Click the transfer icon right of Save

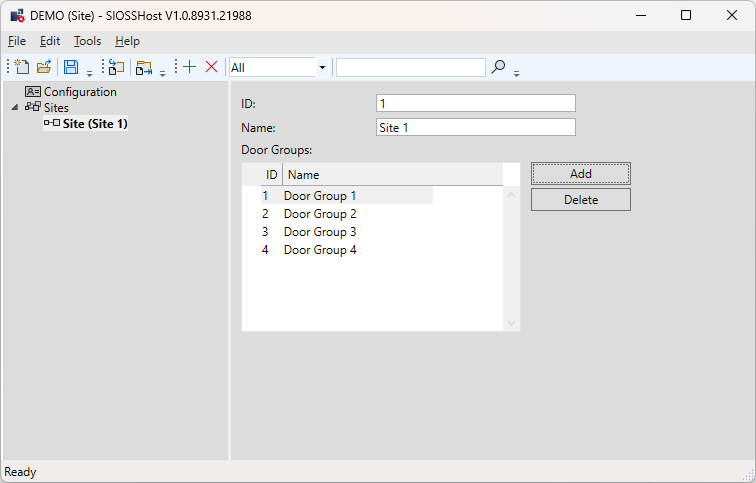click(117, 67)
